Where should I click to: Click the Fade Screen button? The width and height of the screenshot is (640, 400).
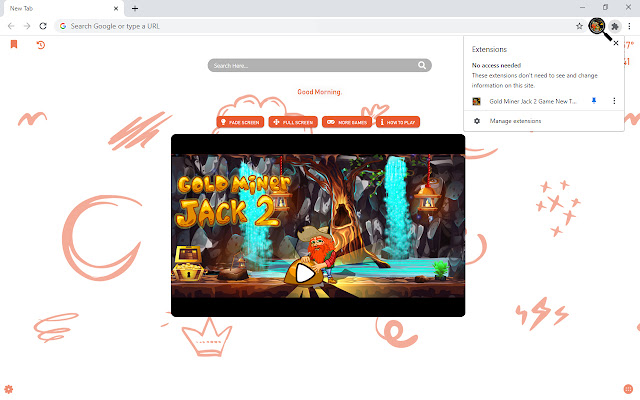(x=240, y=122)
